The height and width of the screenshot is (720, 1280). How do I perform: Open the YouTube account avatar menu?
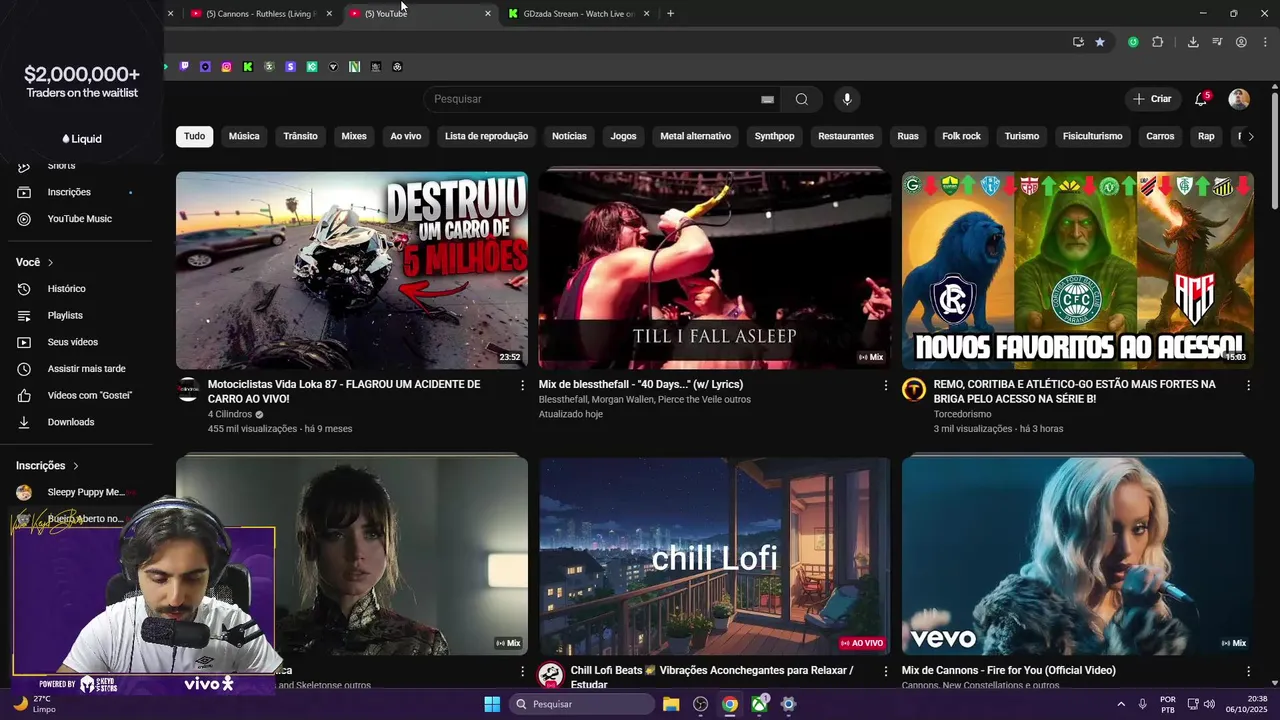pos(1239,99)
